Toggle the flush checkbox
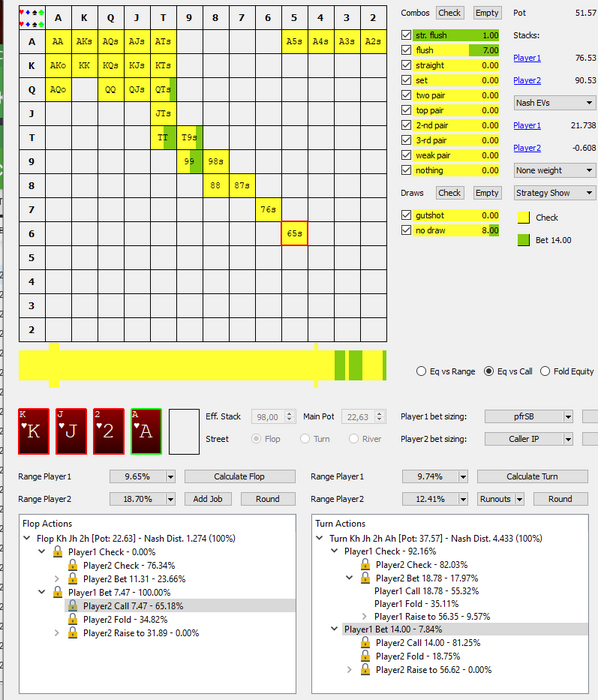This screenshot has width=598, height=700. pyautogui.click(x=406, y=50)
